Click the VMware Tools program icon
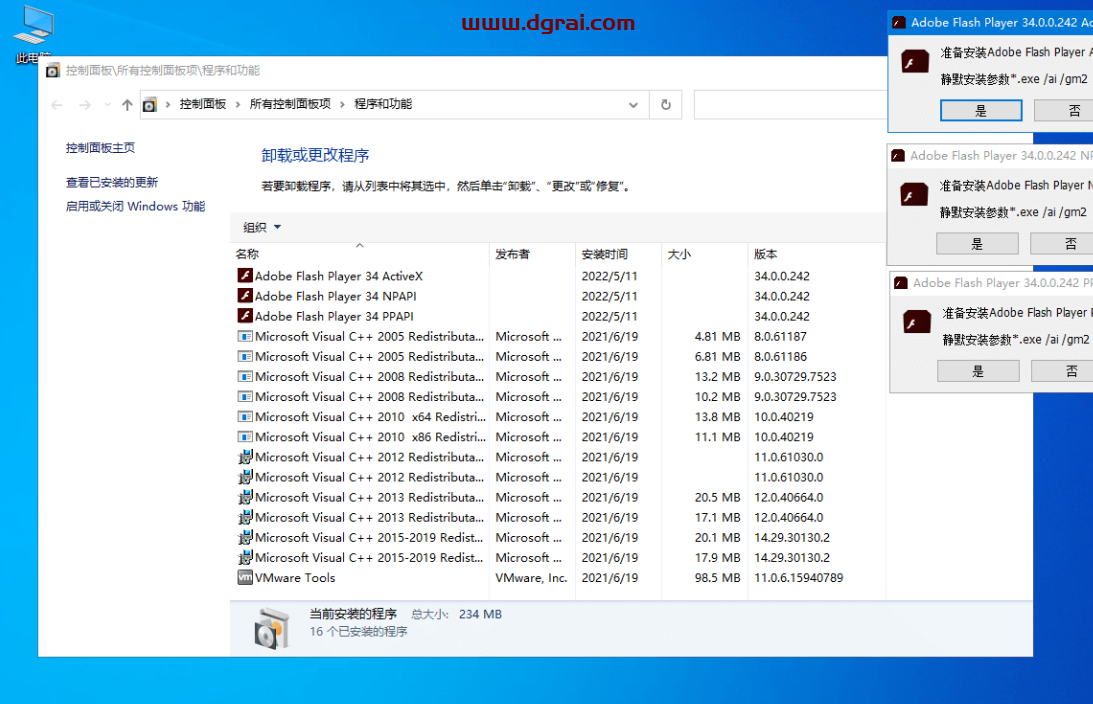The height and width of the screenshot is (704, 1093). point(245,577)
